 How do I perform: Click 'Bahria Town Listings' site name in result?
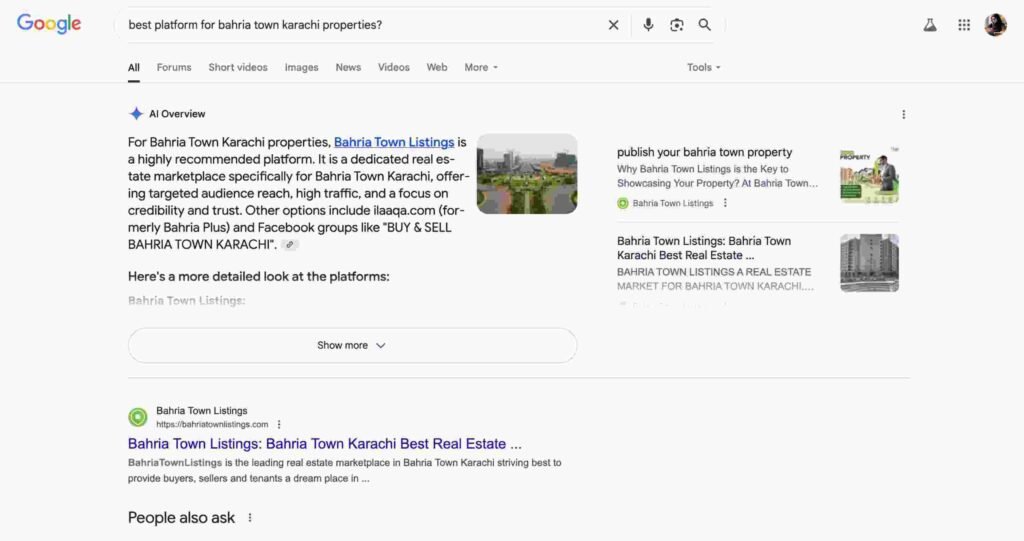coord(202,410)
